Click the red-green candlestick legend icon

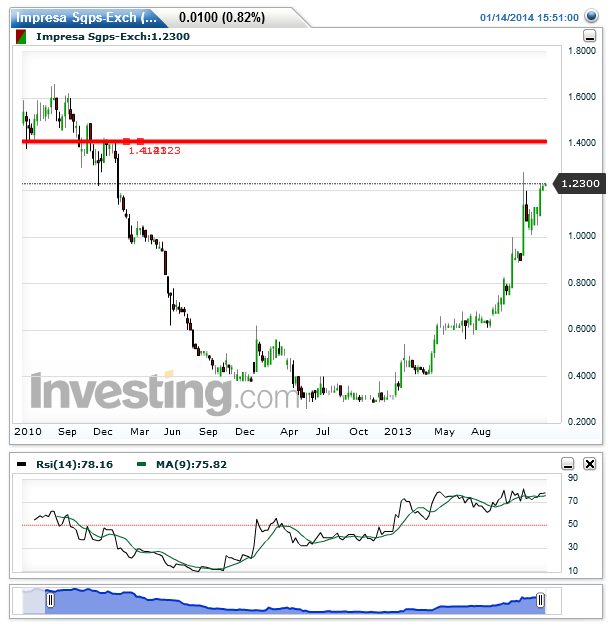coord(21,37)
